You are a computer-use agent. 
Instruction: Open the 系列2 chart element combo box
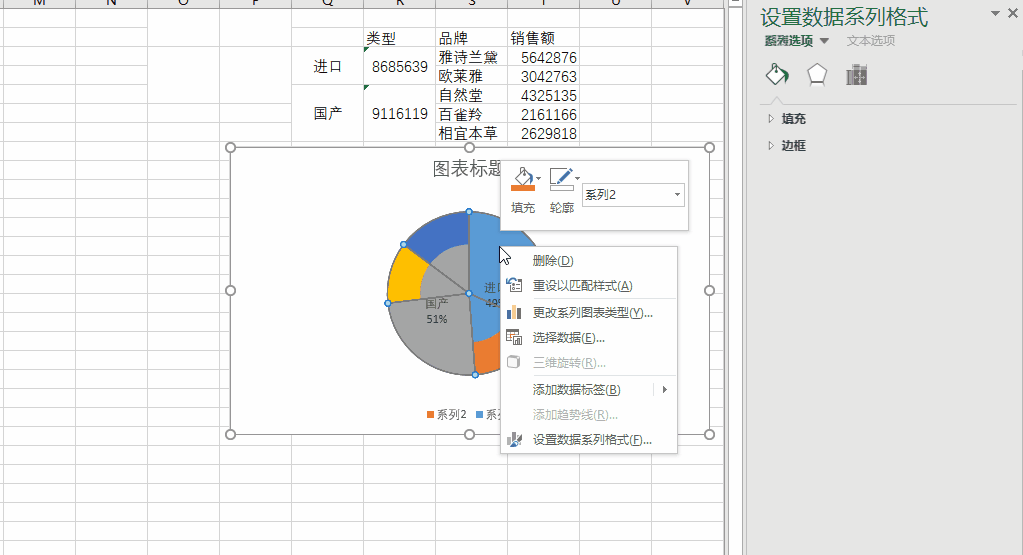(x=633, y=194)
